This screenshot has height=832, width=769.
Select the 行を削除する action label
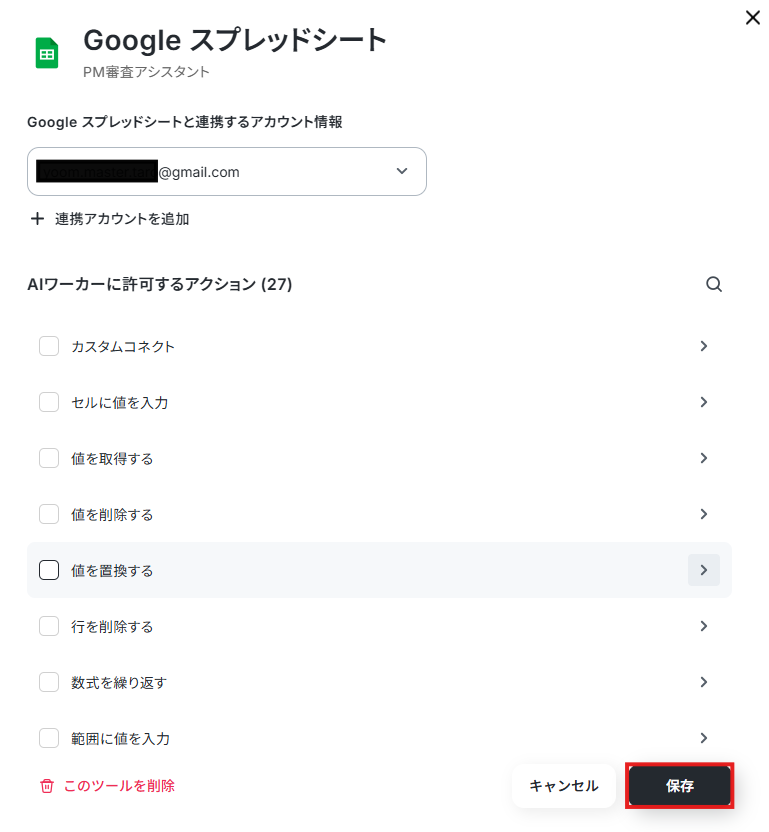click(x=112, y=627)
